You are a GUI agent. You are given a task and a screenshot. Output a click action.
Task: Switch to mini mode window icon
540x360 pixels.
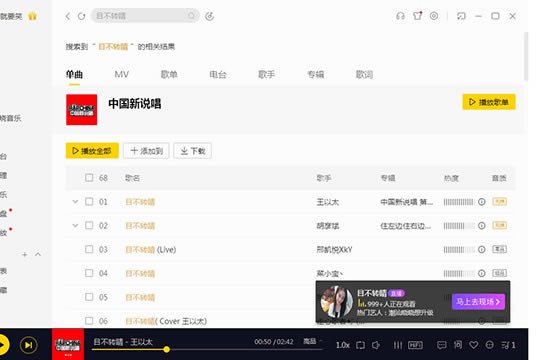coord(461,16)
